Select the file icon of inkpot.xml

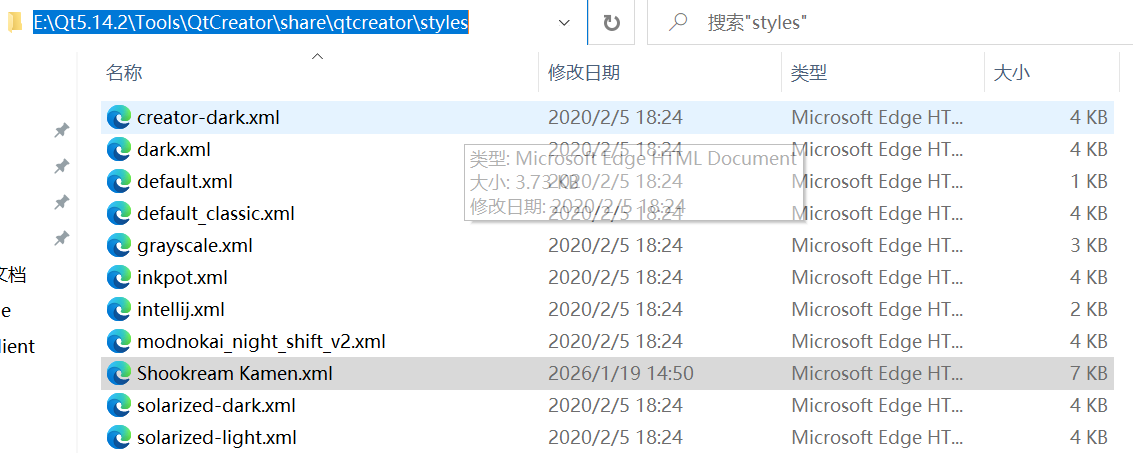[x=119, y=277]
